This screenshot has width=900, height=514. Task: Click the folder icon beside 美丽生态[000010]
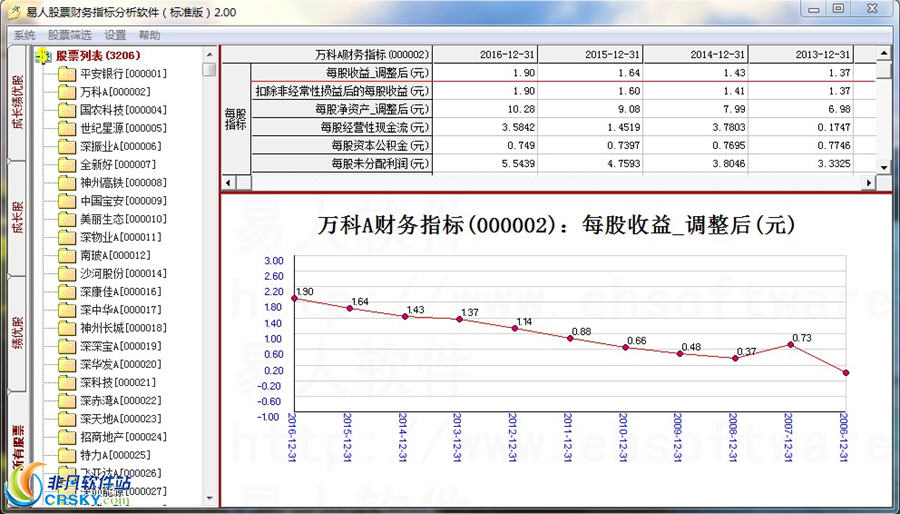coord(67,219)
